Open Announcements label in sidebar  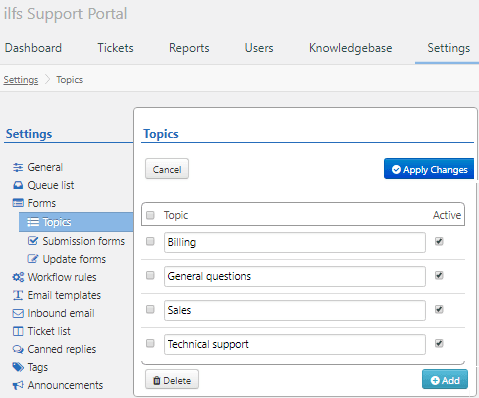(x=65, y=385)
